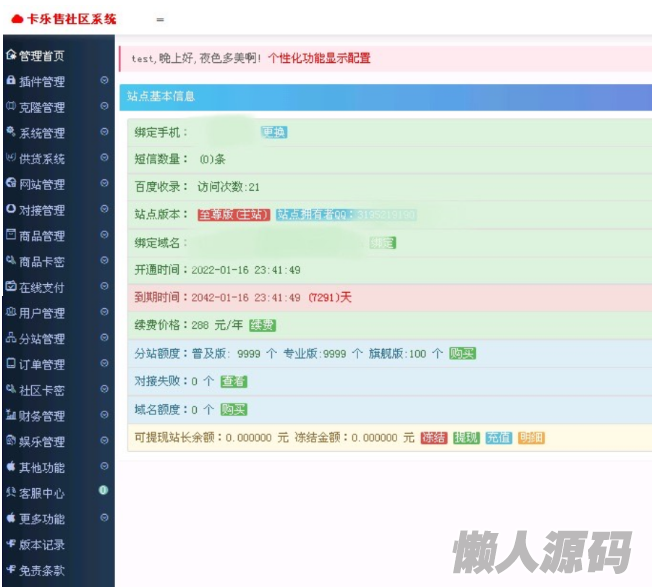The image size is (652, 587).
Task: Click 购买 button in 分站额度 row
Action: click(x=462, y=354)
